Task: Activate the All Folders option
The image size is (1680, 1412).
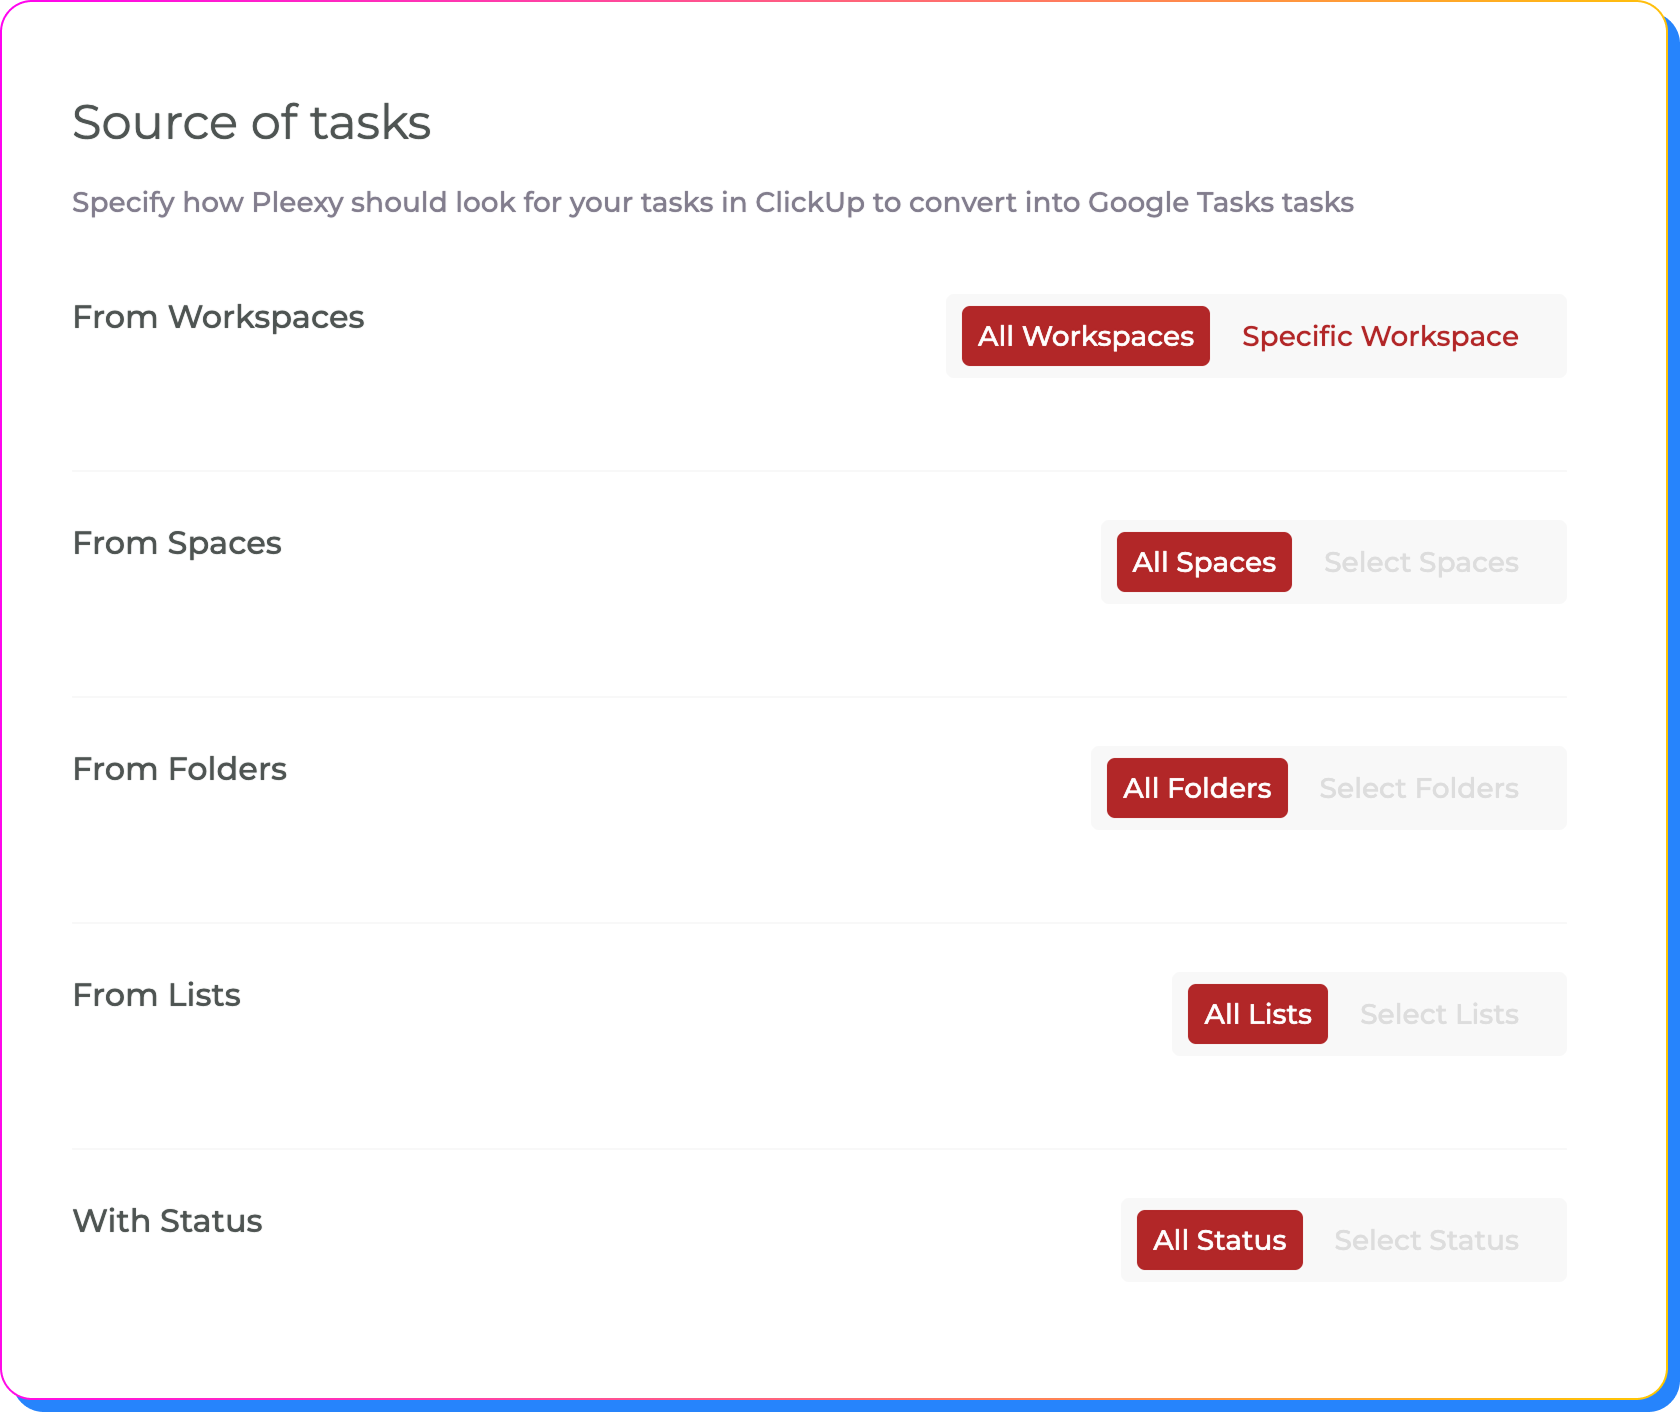Action: point(1197,788)
